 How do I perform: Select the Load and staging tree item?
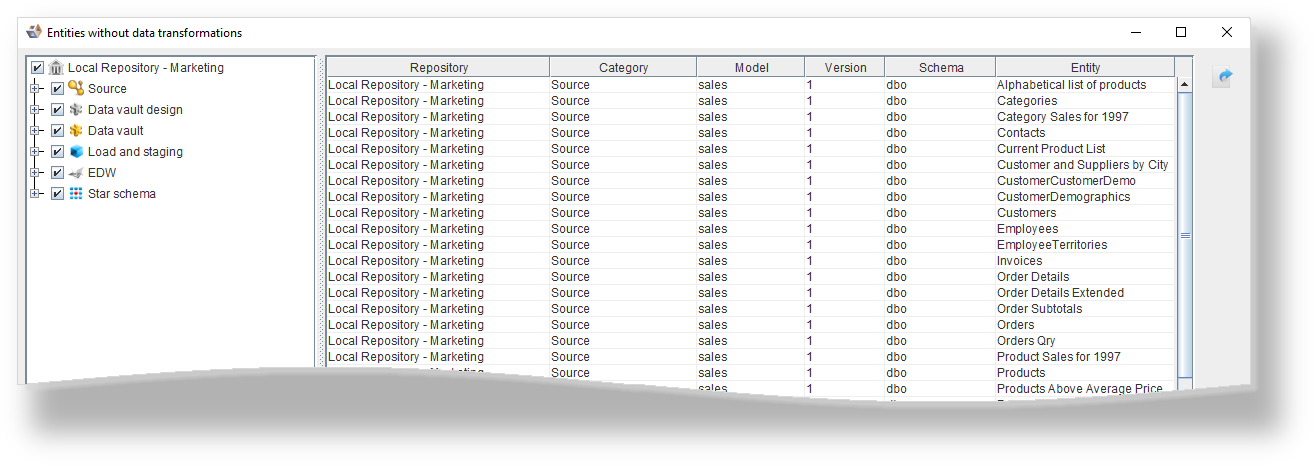(135, 152)
